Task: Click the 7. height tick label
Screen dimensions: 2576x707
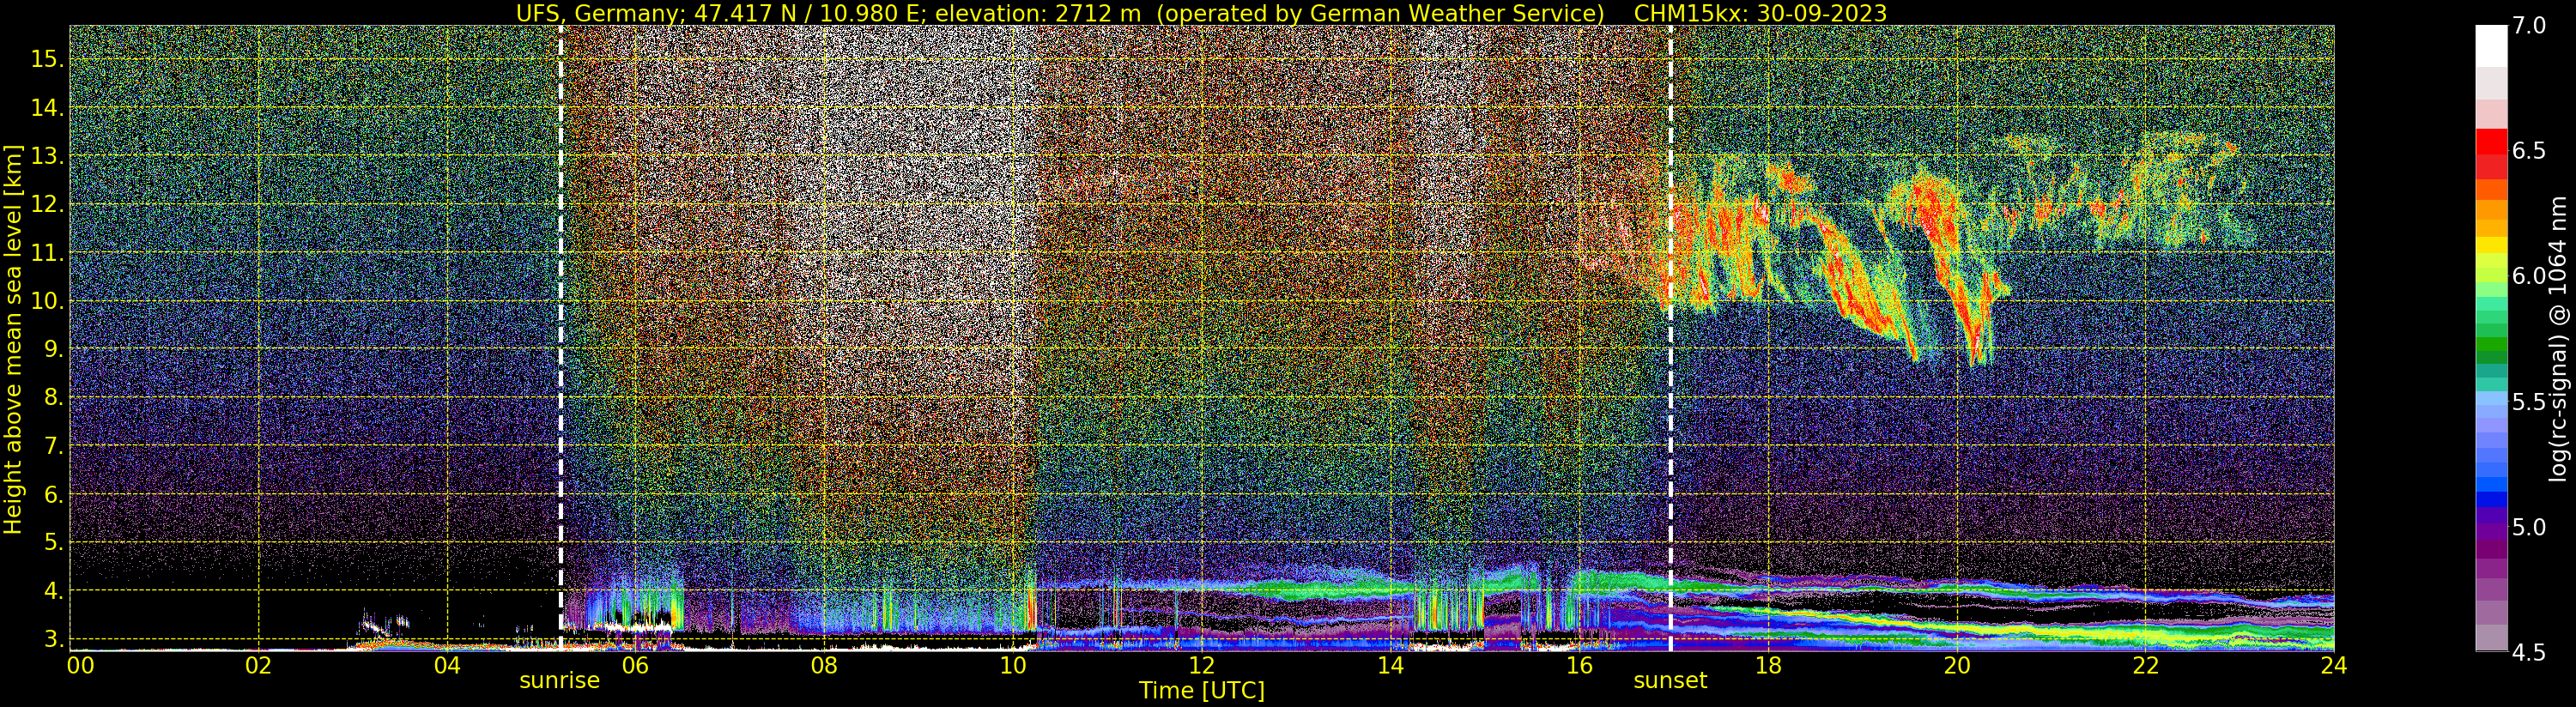Action: click(x=54, y=446)
